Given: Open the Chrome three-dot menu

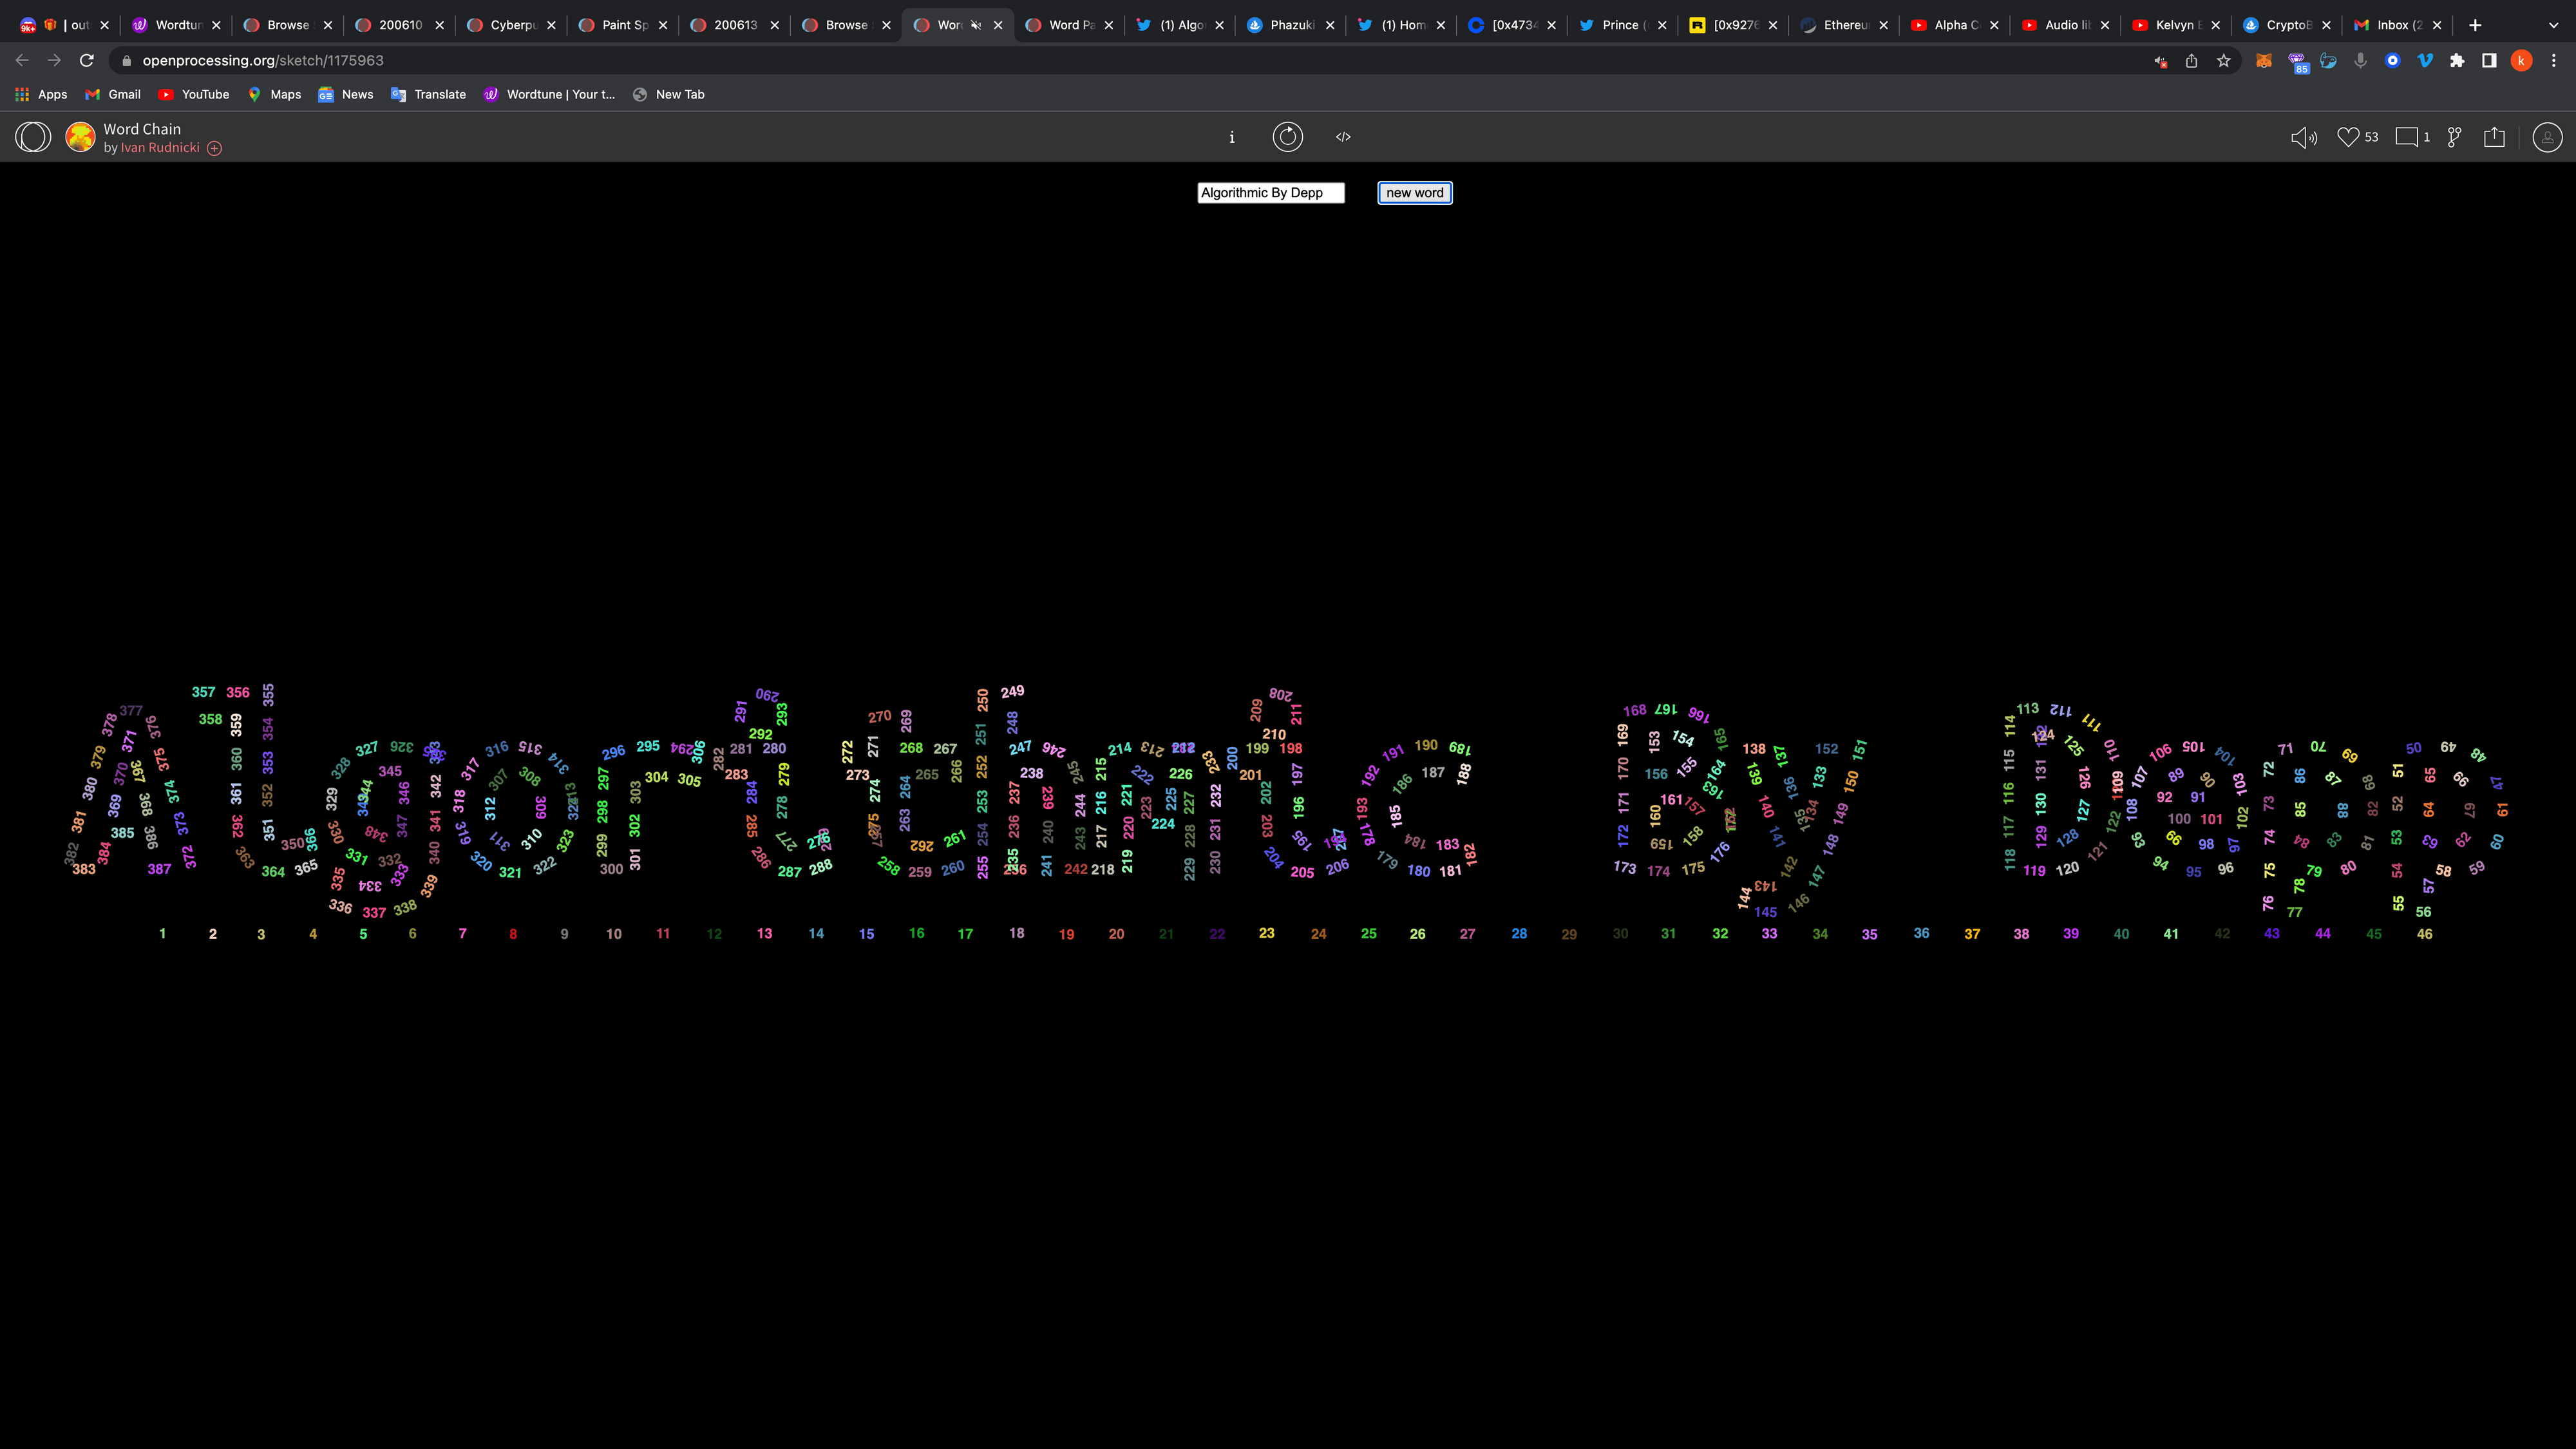Looking at the screenshot, I should tap(2553, 61).
